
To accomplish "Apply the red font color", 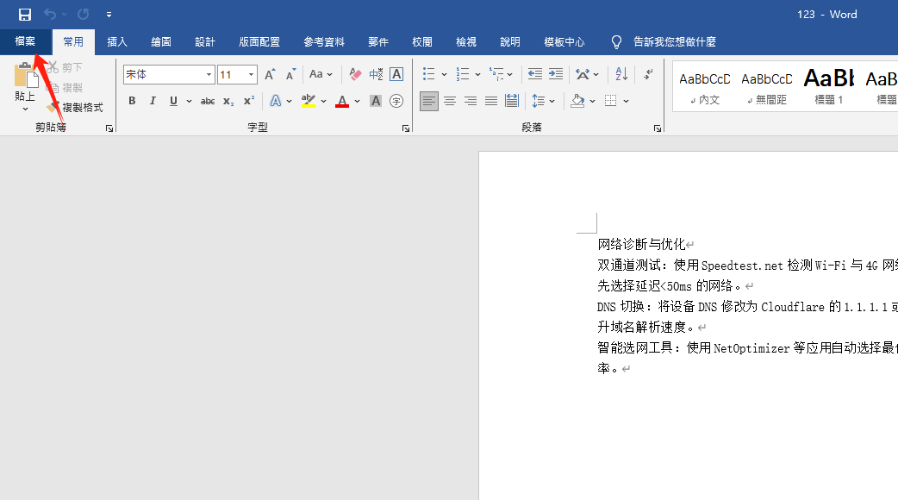I will tap(342, 101).
